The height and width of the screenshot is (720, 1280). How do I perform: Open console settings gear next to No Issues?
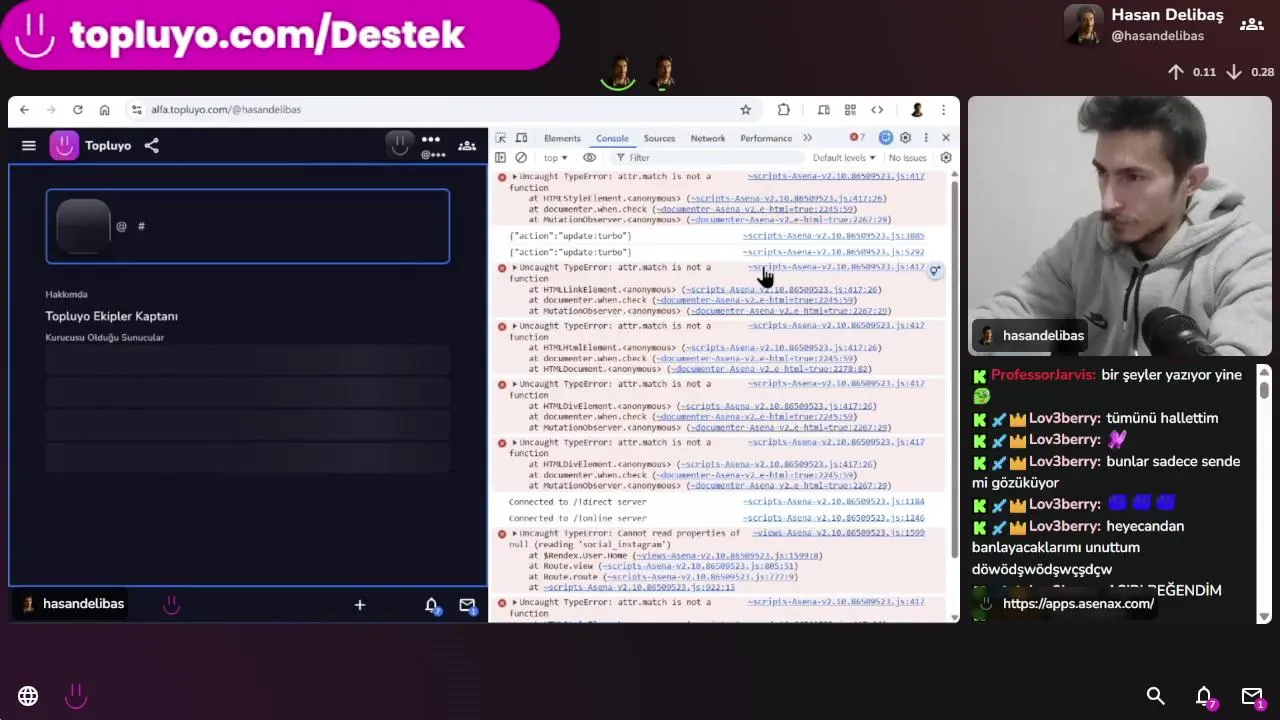tap(946, 158)
